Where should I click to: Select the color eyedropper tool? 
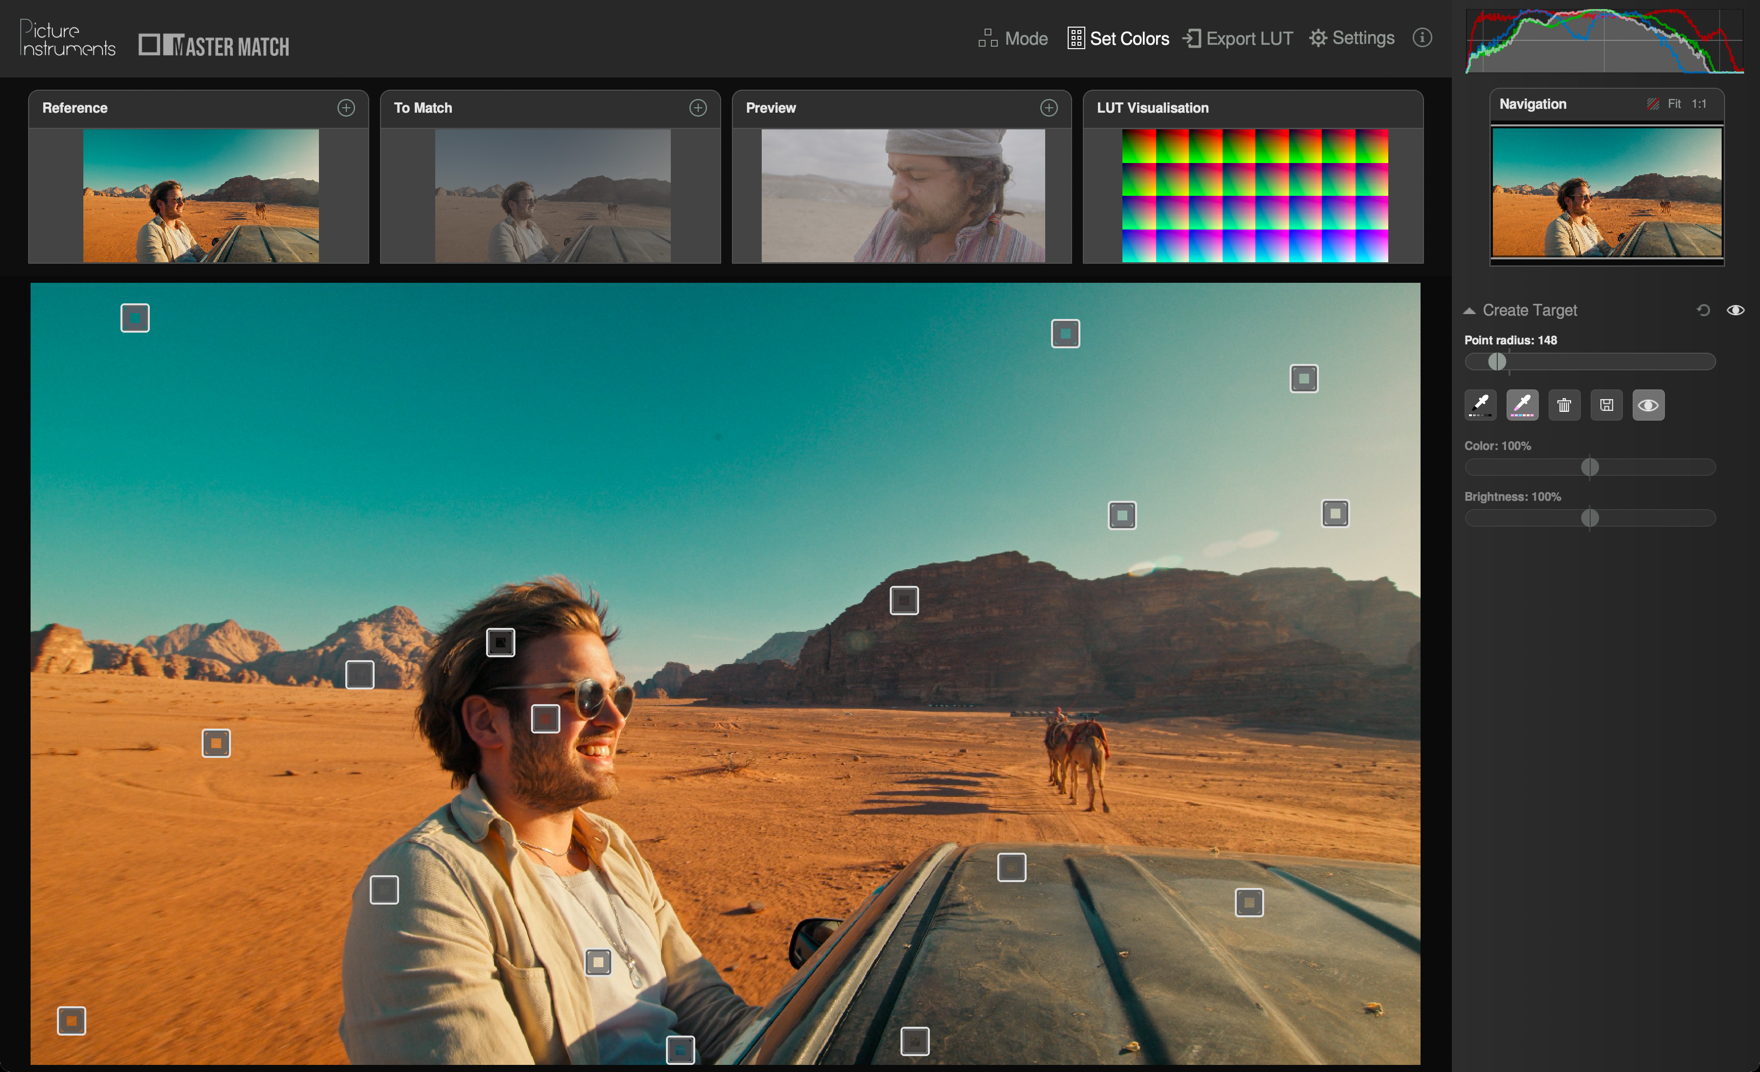tap(1522, 405)
